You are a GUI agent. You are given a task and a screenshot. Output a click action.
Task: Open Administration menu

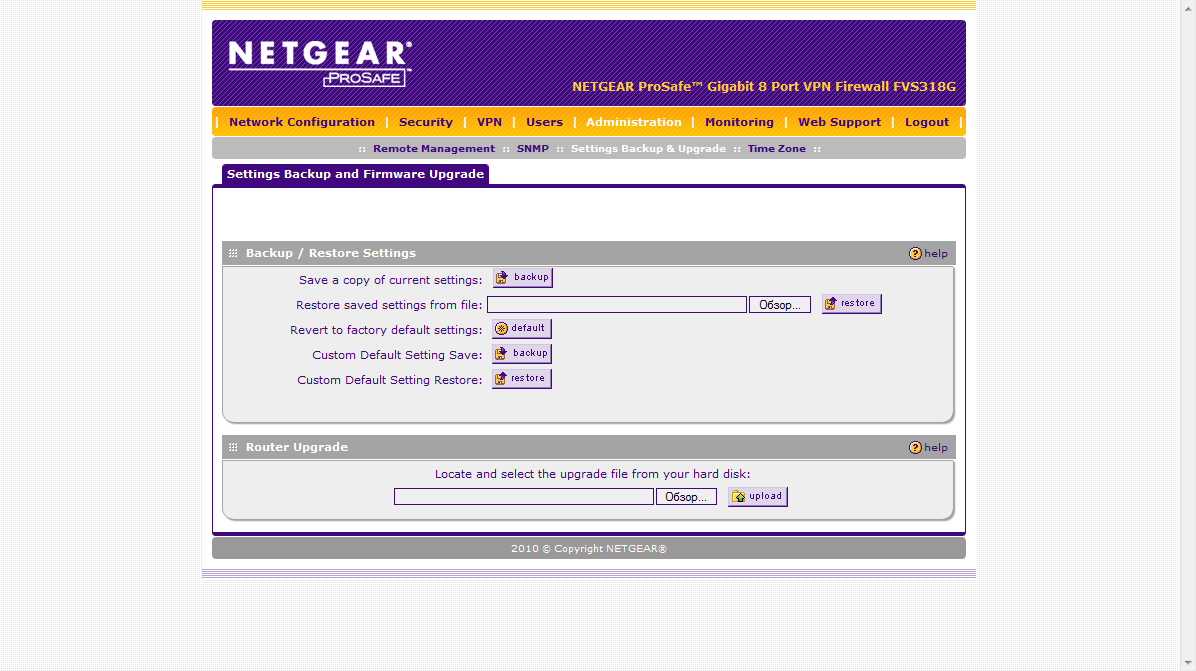pyautogui.click(x=634, y=122)
